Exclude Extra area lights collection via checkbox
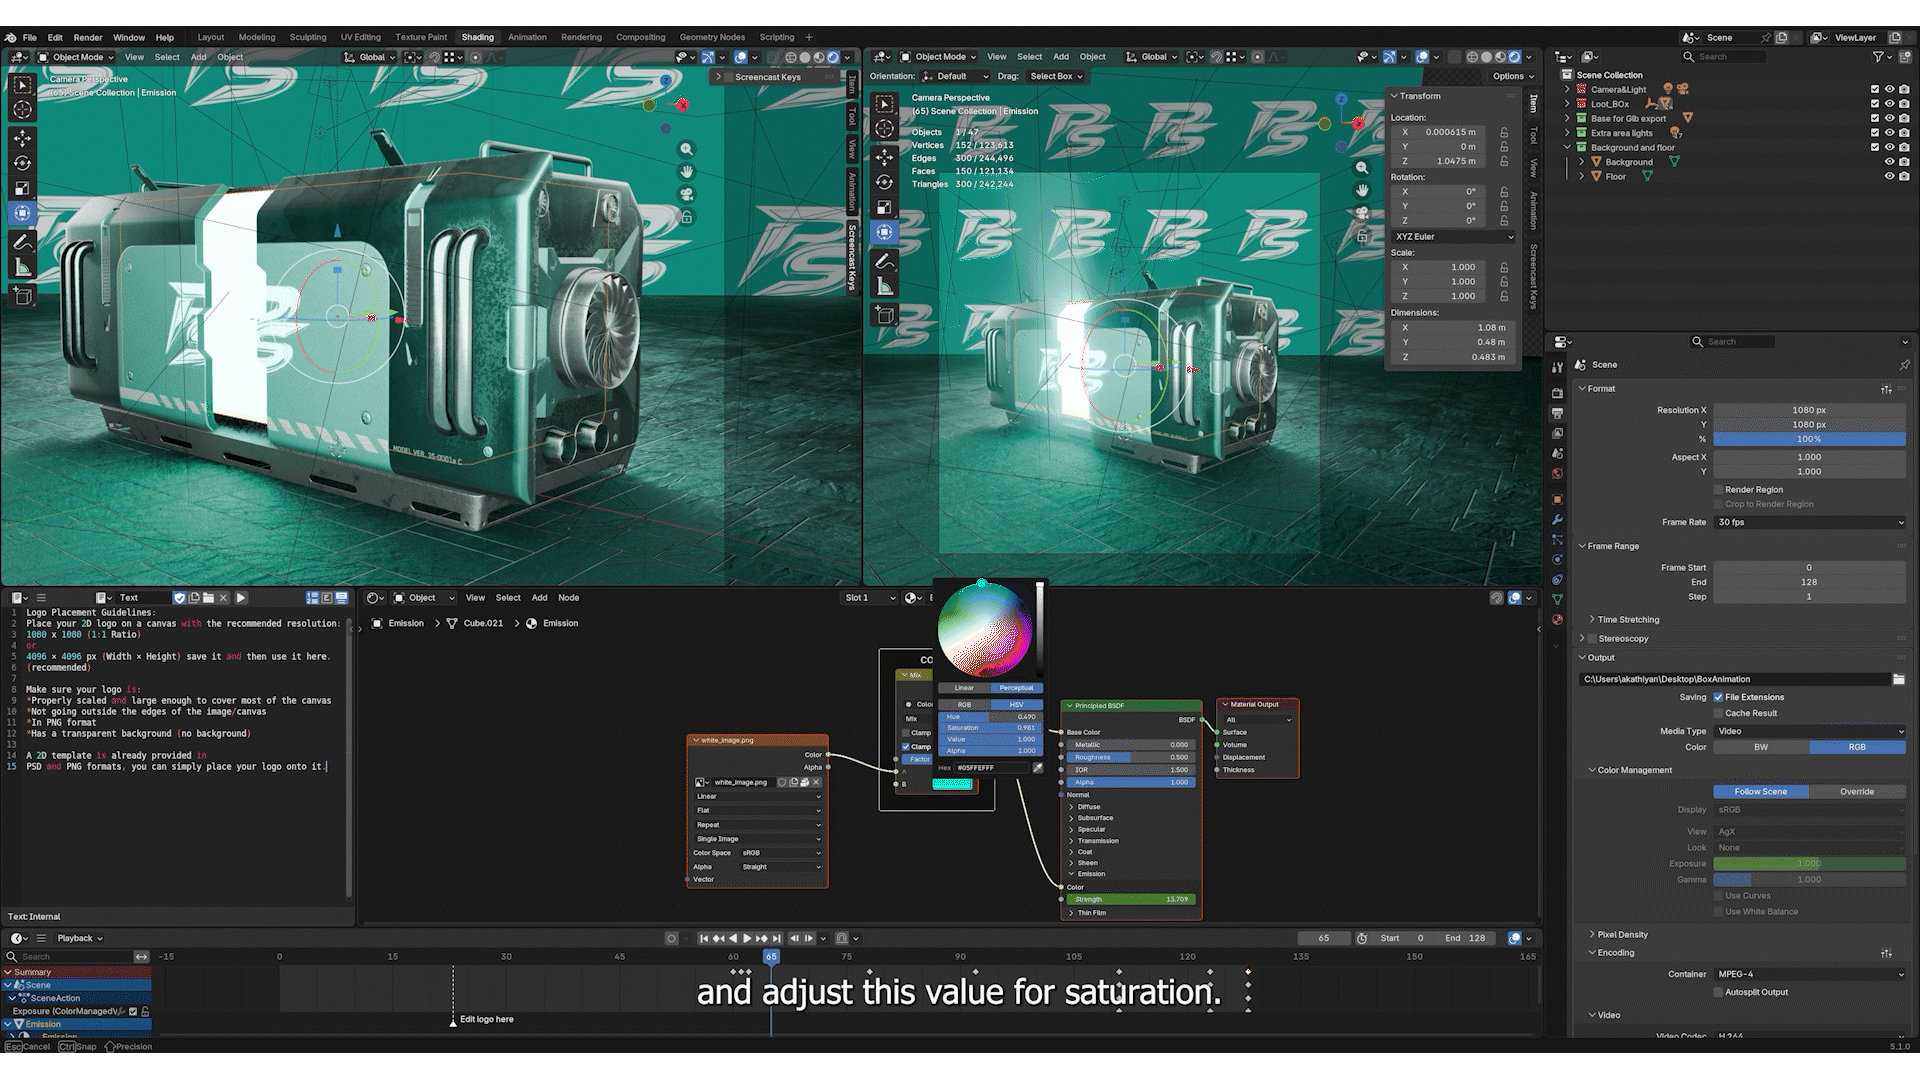The height and width of the screenshot is (1080, 1920). coord(1875,133)
